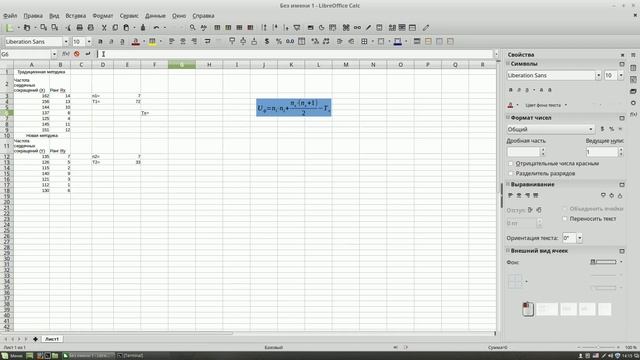Click 'Ведущие нули' value field
The width and height of the screenshot is (640, 360).
[602, 152]
